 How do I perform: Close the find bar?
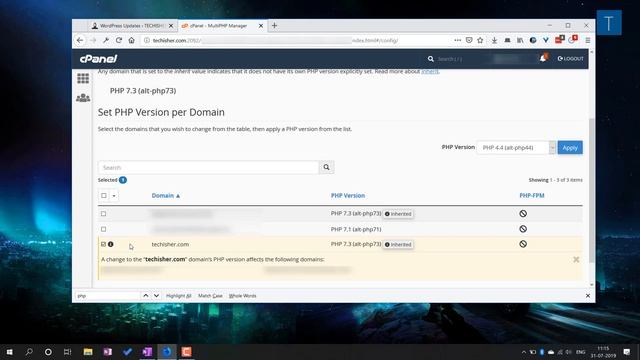(x=588, y=296)
